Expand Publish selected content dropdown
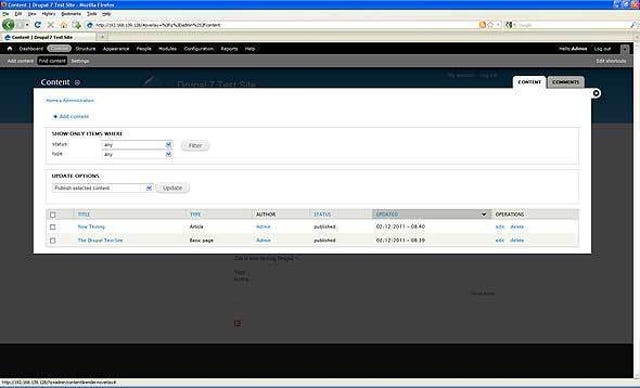This screenshot has height=388, width=640. pos(102,188)
